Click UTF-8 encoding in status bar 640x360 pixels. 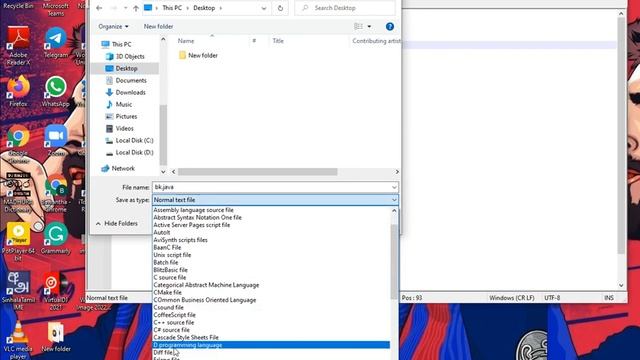coord(552,298)
